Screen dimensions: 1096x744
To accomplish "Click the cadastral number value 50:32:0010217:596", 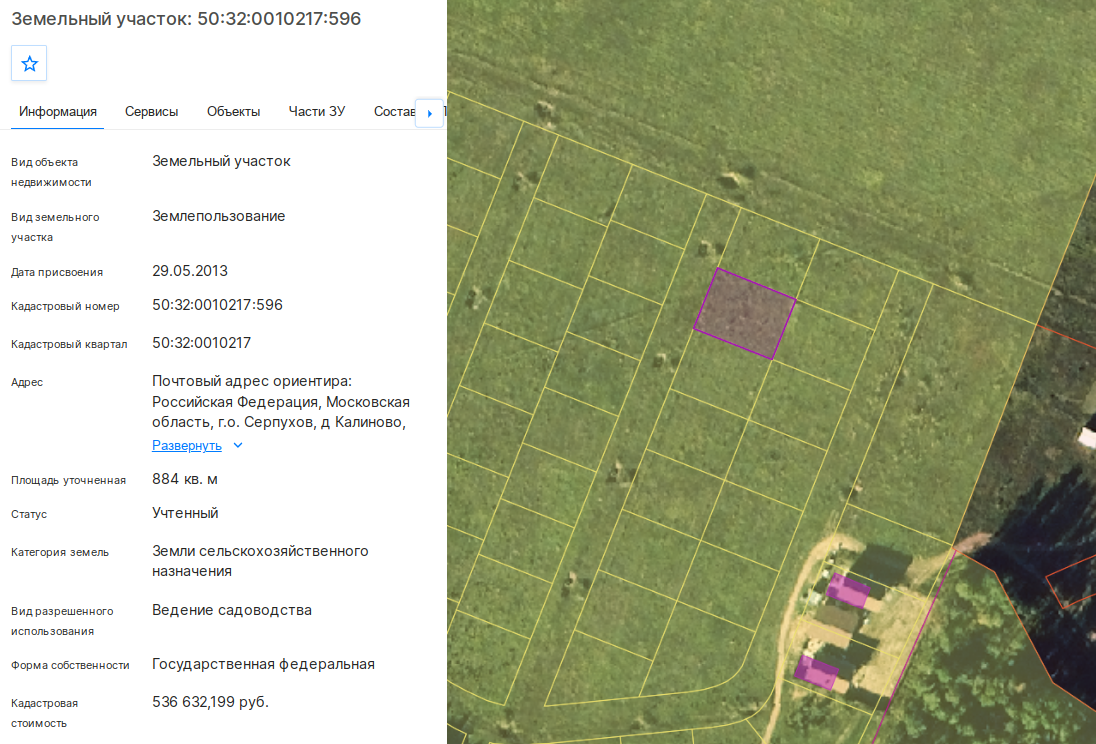I will [217, 305].
